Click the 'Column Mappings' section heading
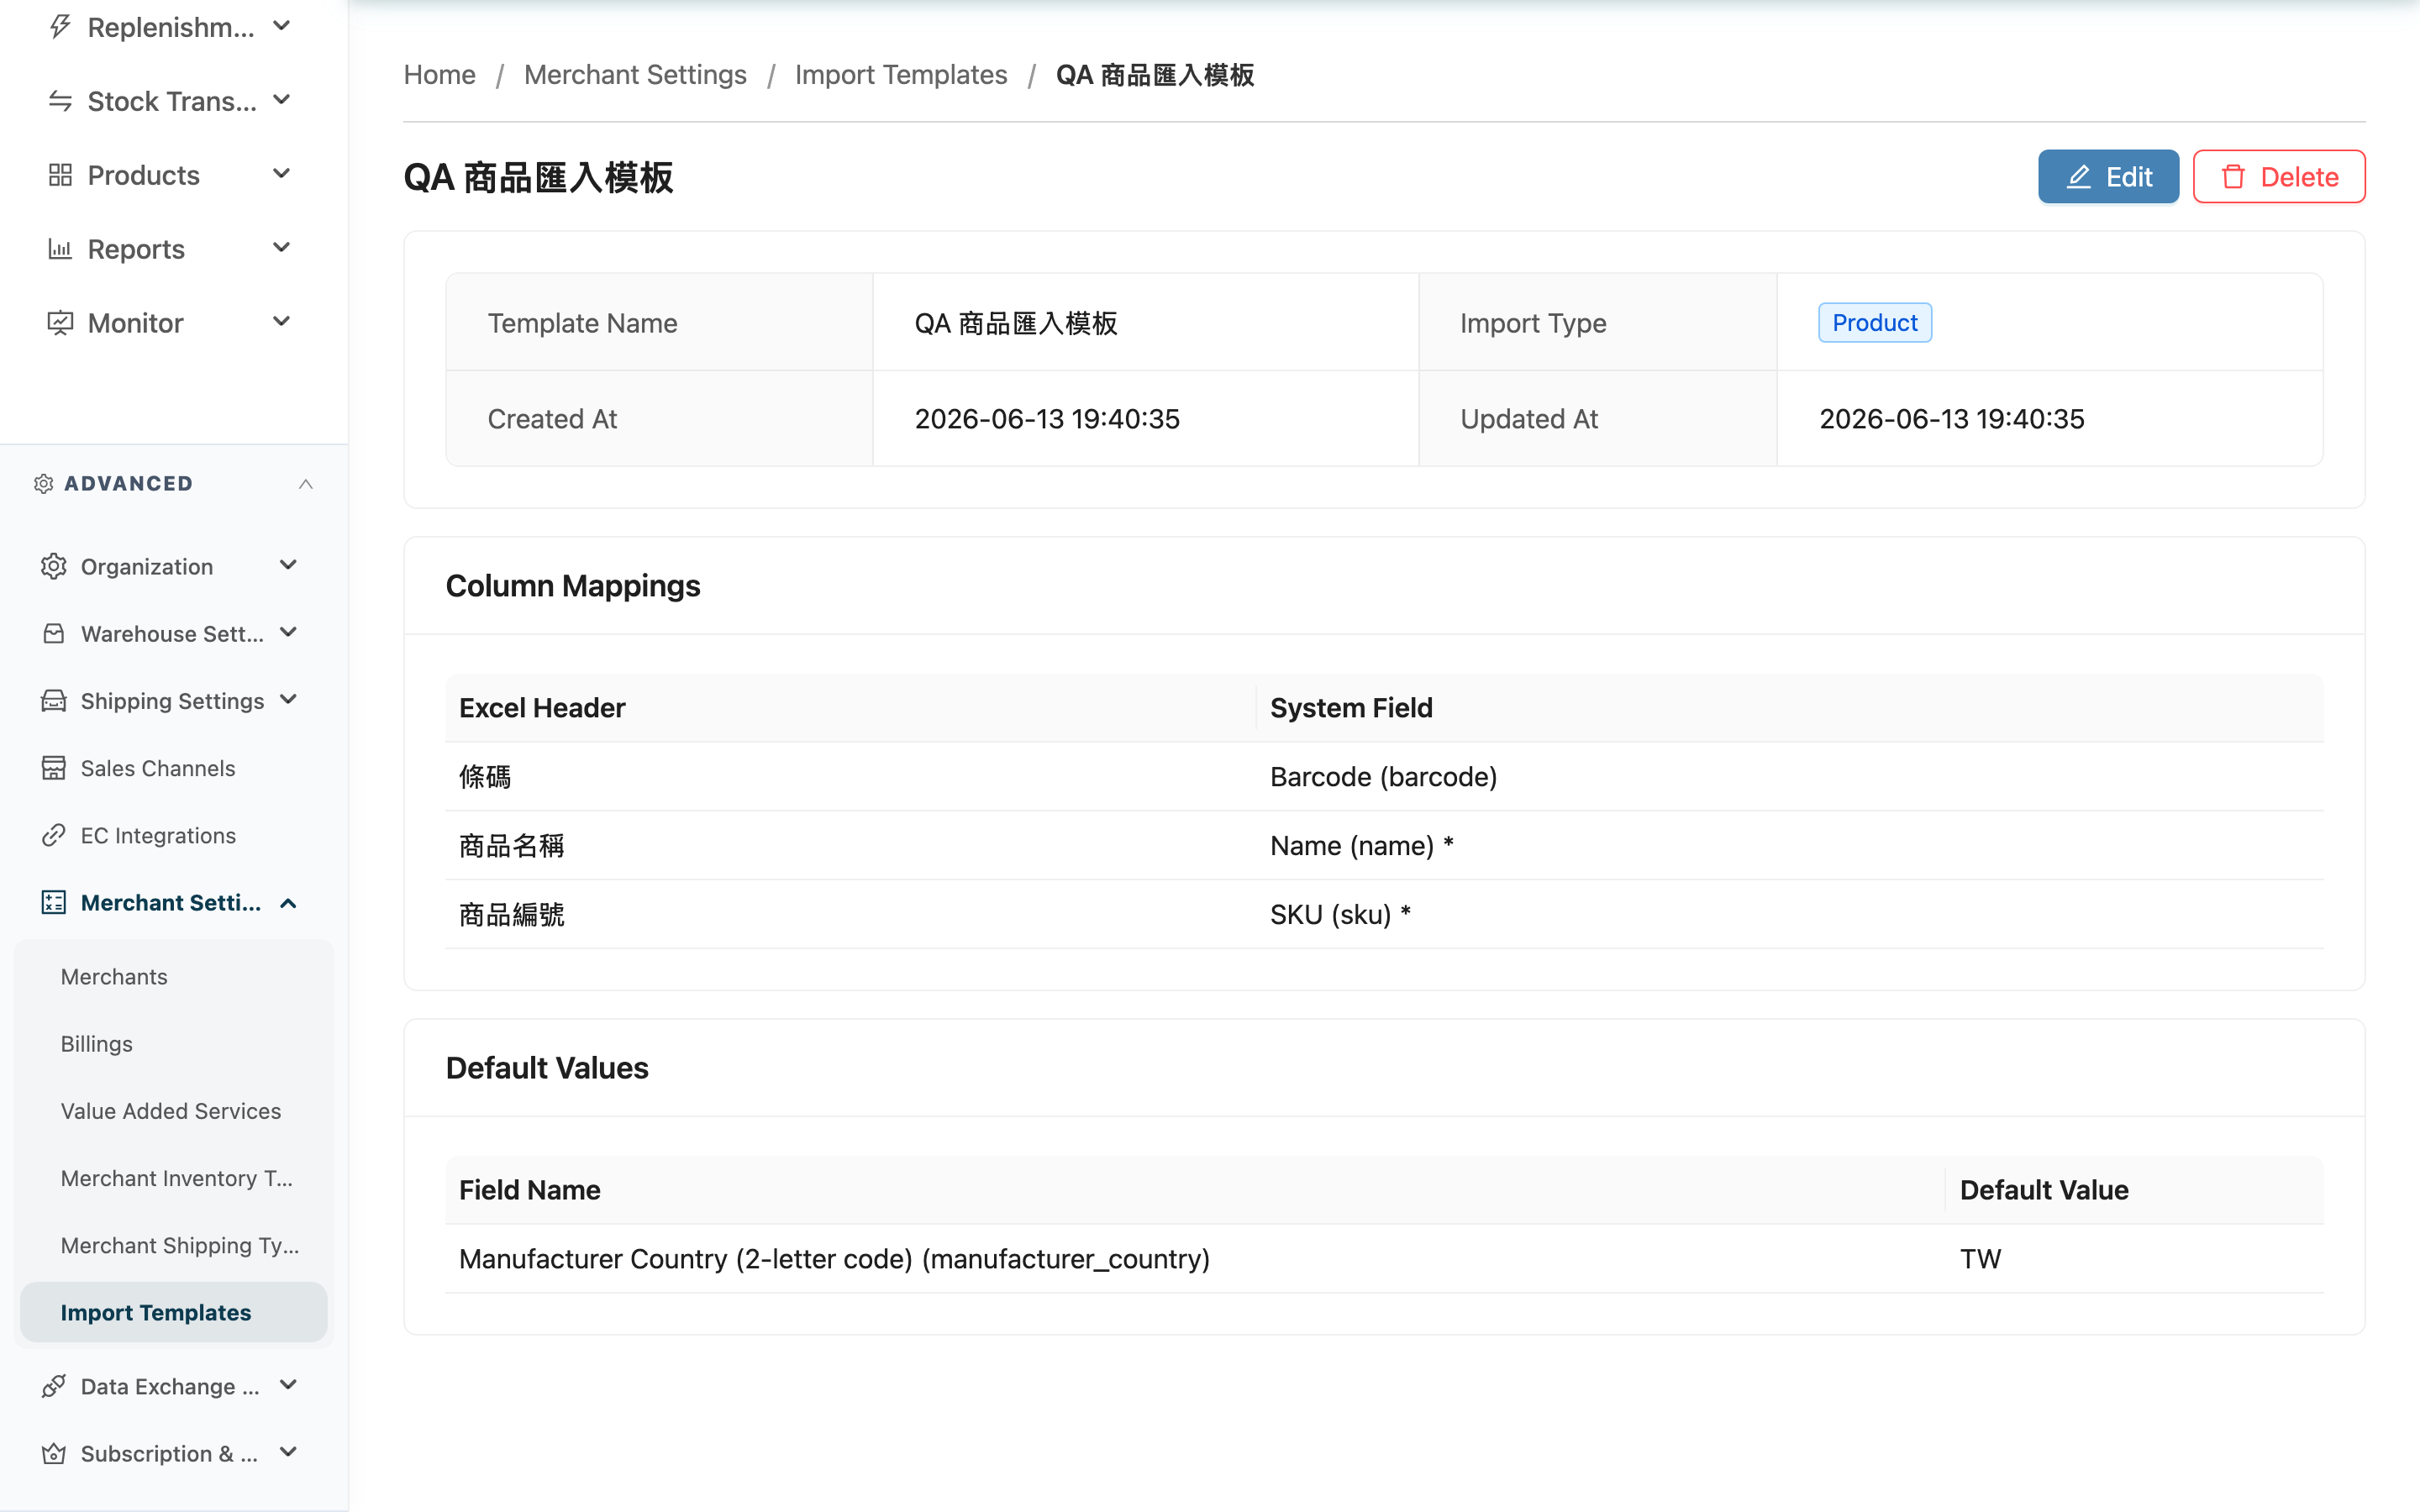Image resolution: width=2420 pixels, height=1512 pixels. click(573, 586)
